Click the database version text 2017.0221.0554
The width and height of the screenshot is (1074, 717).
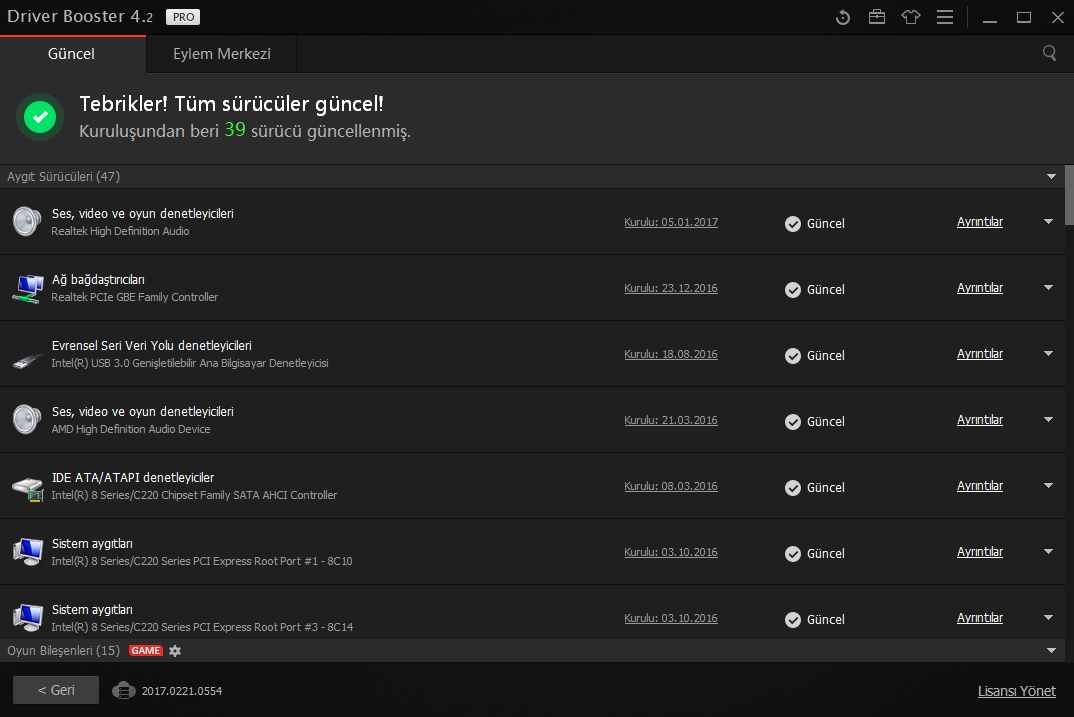pyautogui.click(x=182, y=691)
